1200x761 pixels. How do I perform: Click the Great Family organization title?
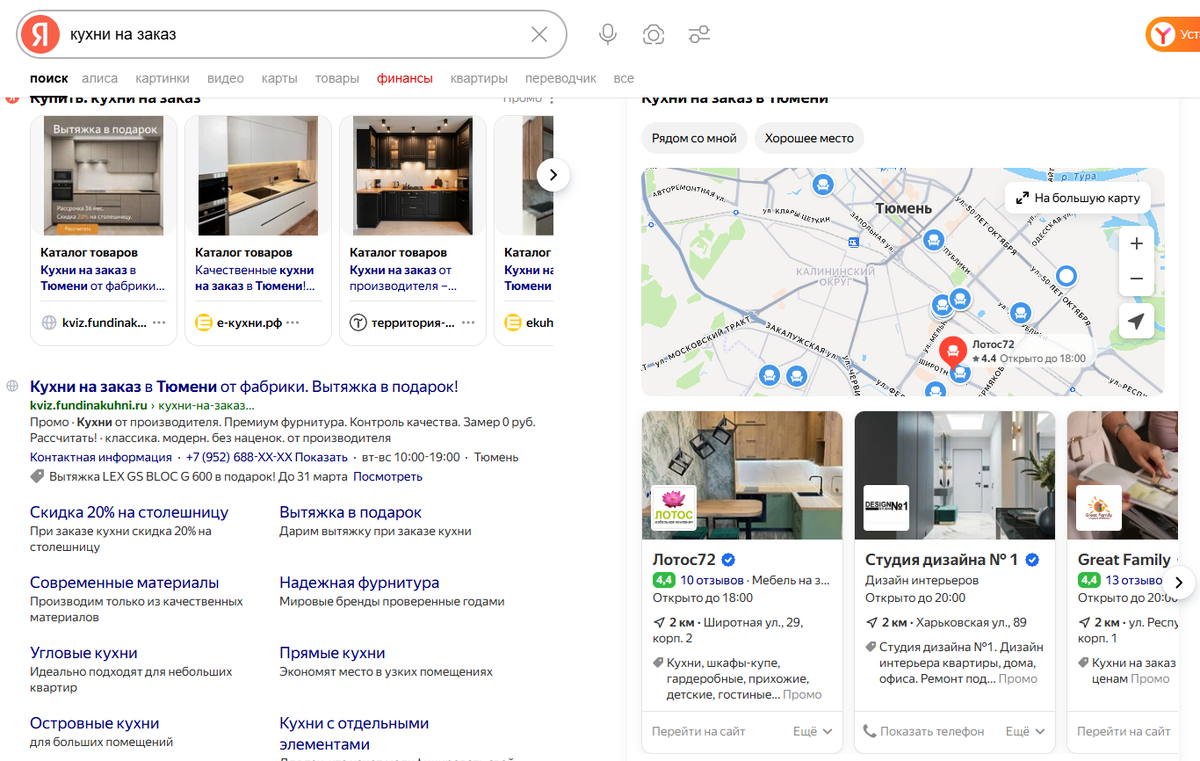coord(1124,559)
